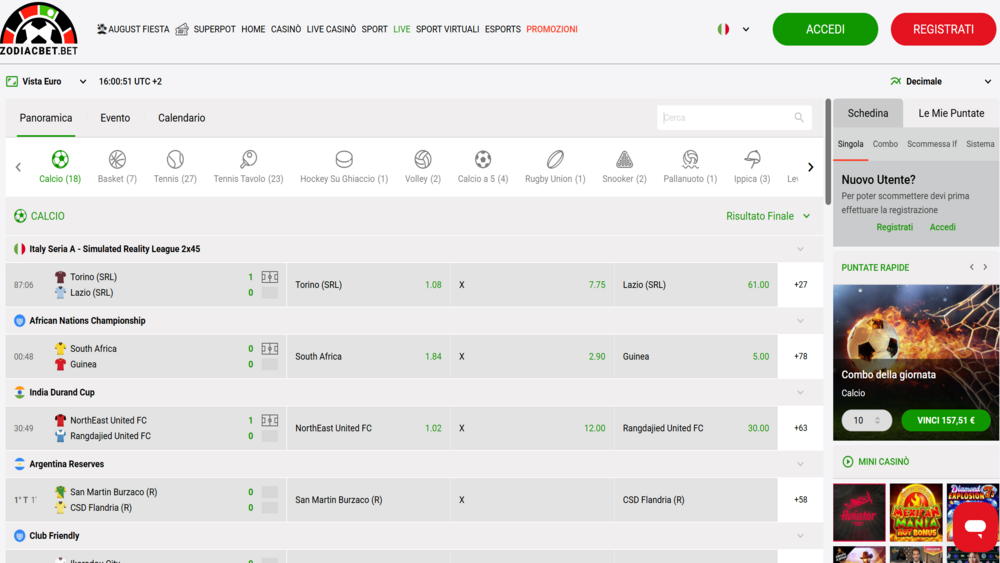Select the Combo bet type tab

[885, 144]
